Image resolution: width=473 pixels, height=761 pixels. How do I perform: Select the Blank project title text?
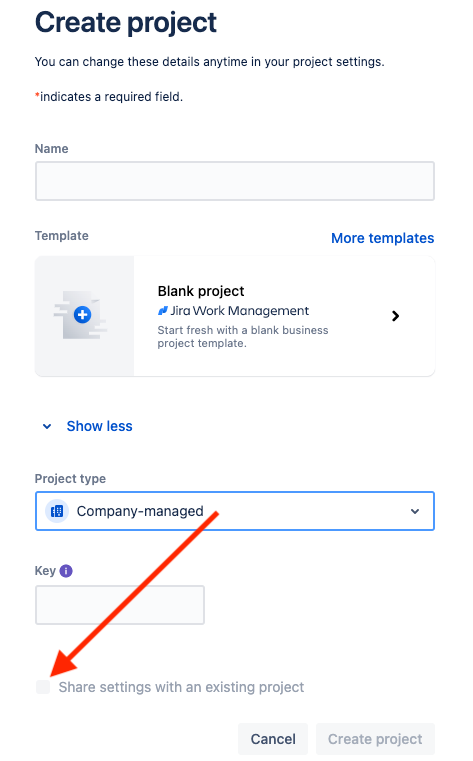[x=201, y=291]
